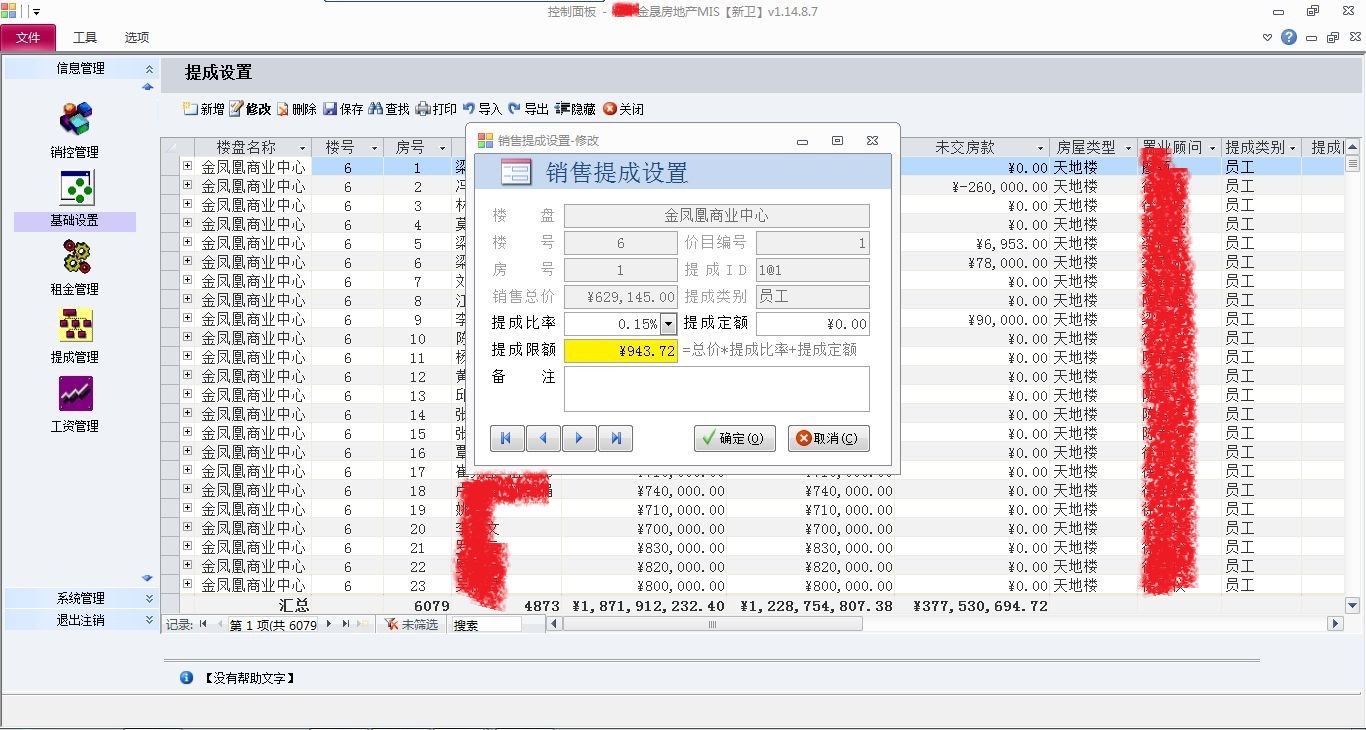Click the yellow 提成限额 field
Screen dimensions: 1366x730
coord(621,351)
